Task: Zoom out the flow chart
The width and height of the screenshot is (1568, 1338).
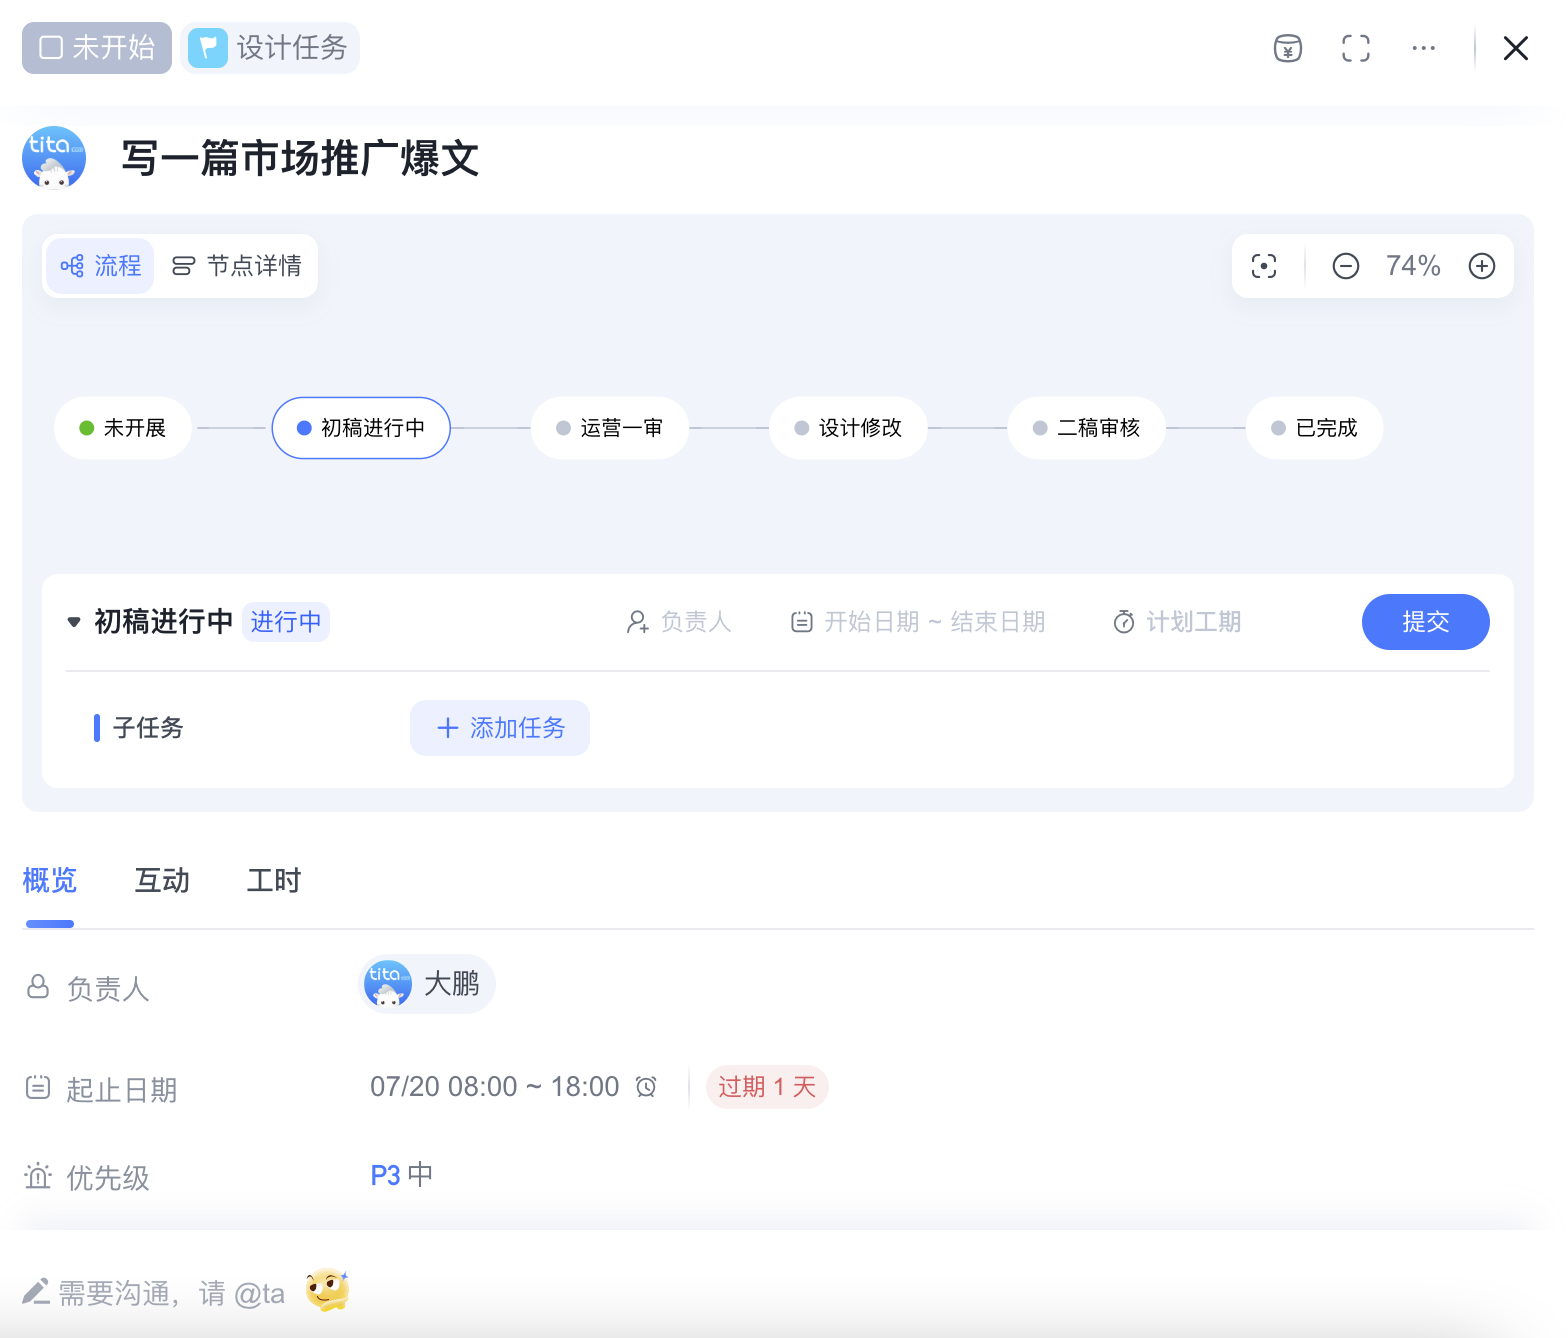Action: [x=1345, y=266]
